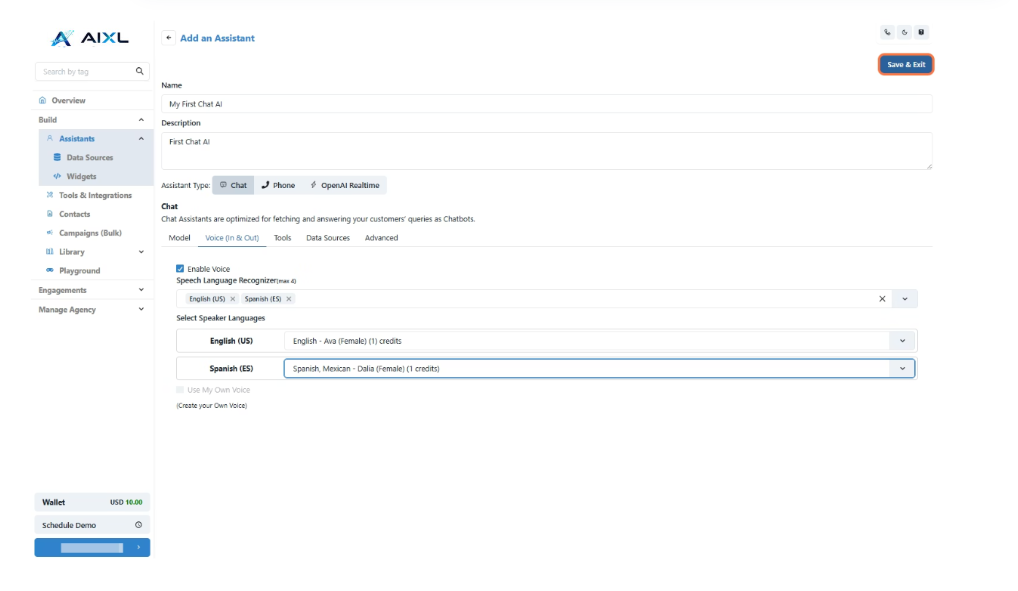The image size is (1018, 591).
Task: Click the Save & Exit button
Action: [906, 65]
